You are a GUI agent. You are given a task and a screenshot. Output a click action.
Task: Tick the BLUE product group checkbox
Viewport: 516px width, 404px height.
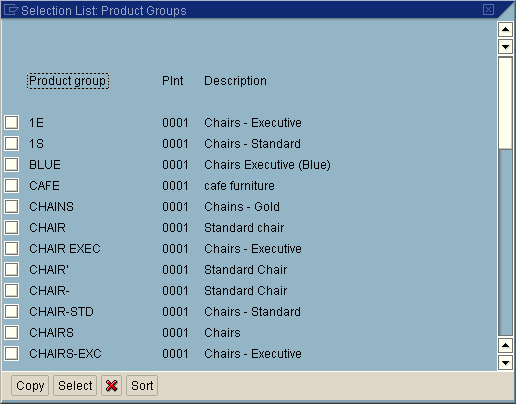[x=12, y=164]
